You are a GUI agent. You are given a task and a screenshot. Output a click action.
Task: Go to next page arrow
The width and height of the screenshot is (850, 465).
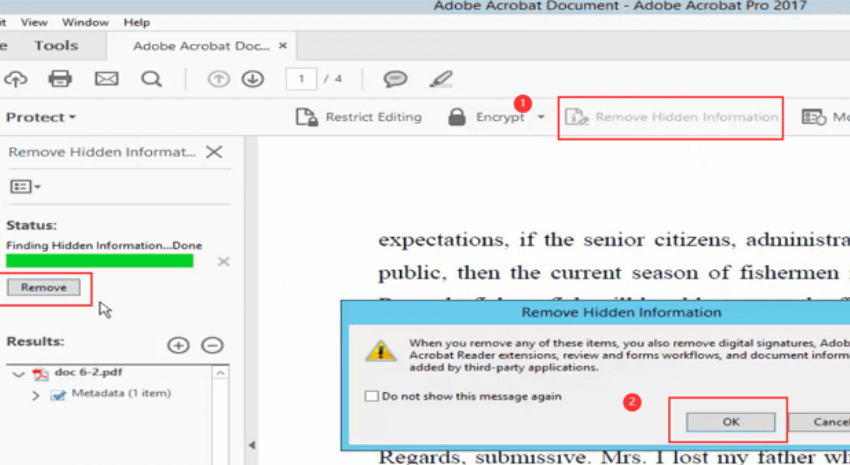point(253,79)
